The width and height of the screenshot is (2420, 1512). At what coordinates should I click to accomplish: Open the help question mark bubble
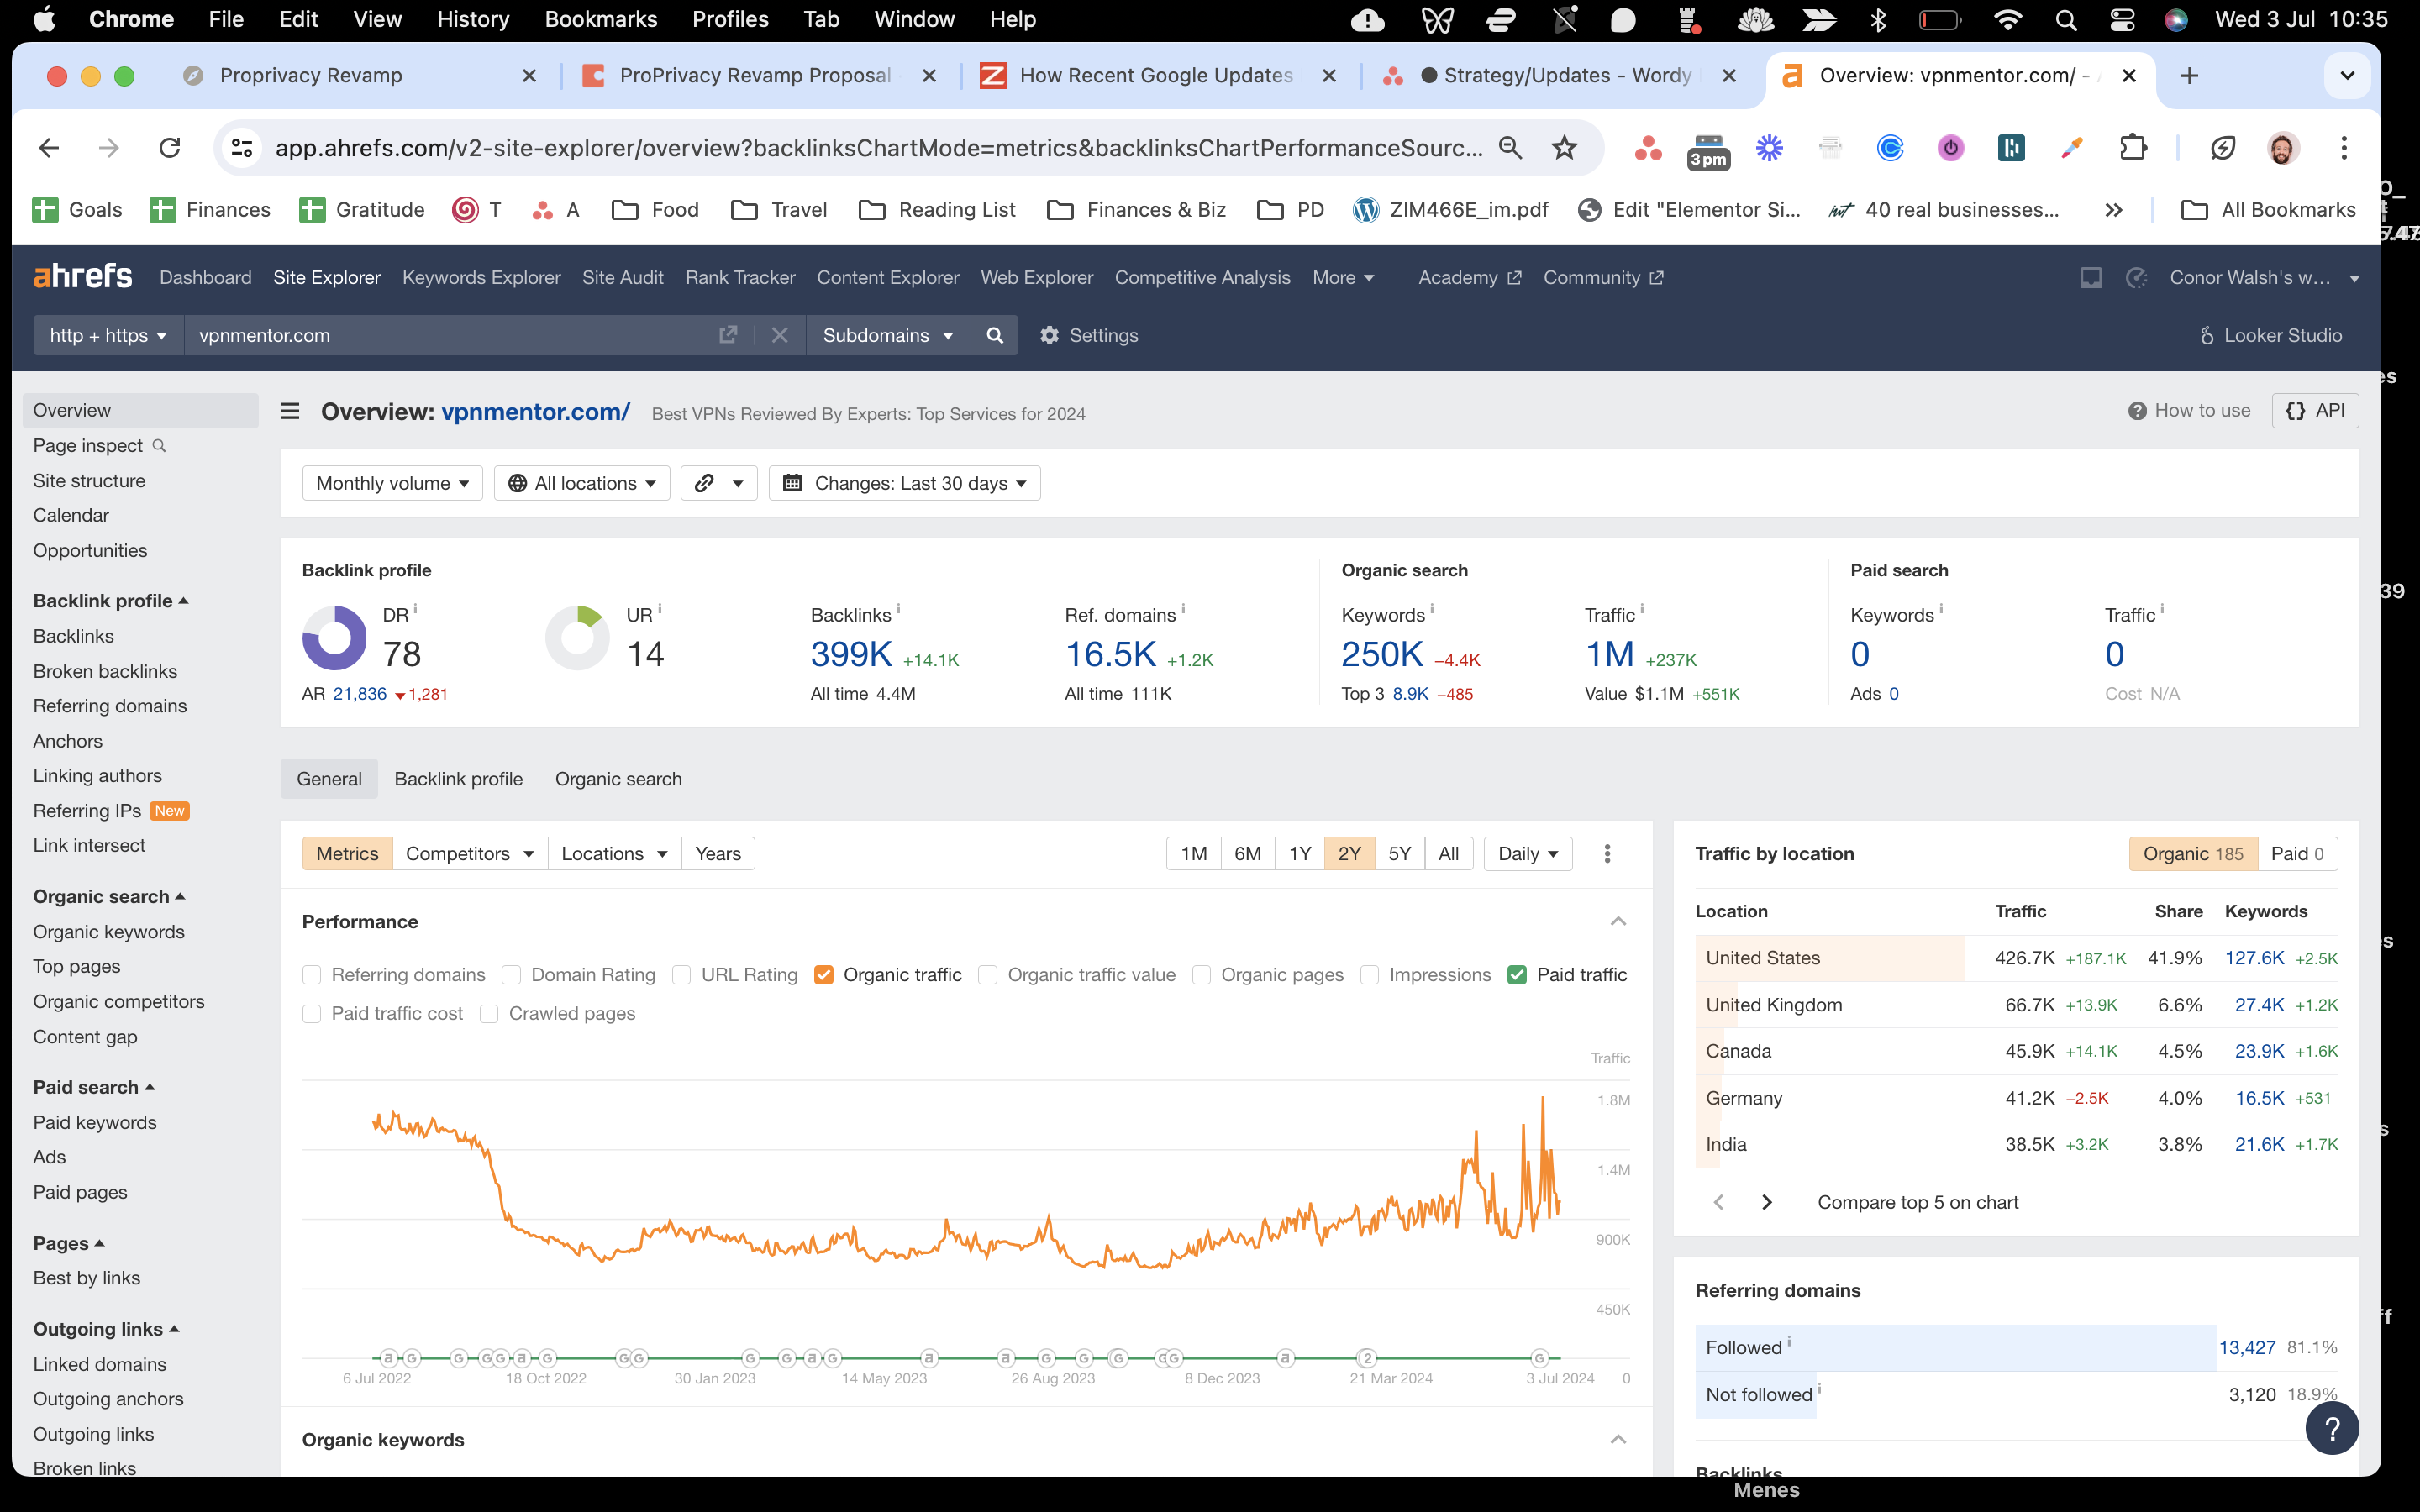(x=2331, y=1429)
